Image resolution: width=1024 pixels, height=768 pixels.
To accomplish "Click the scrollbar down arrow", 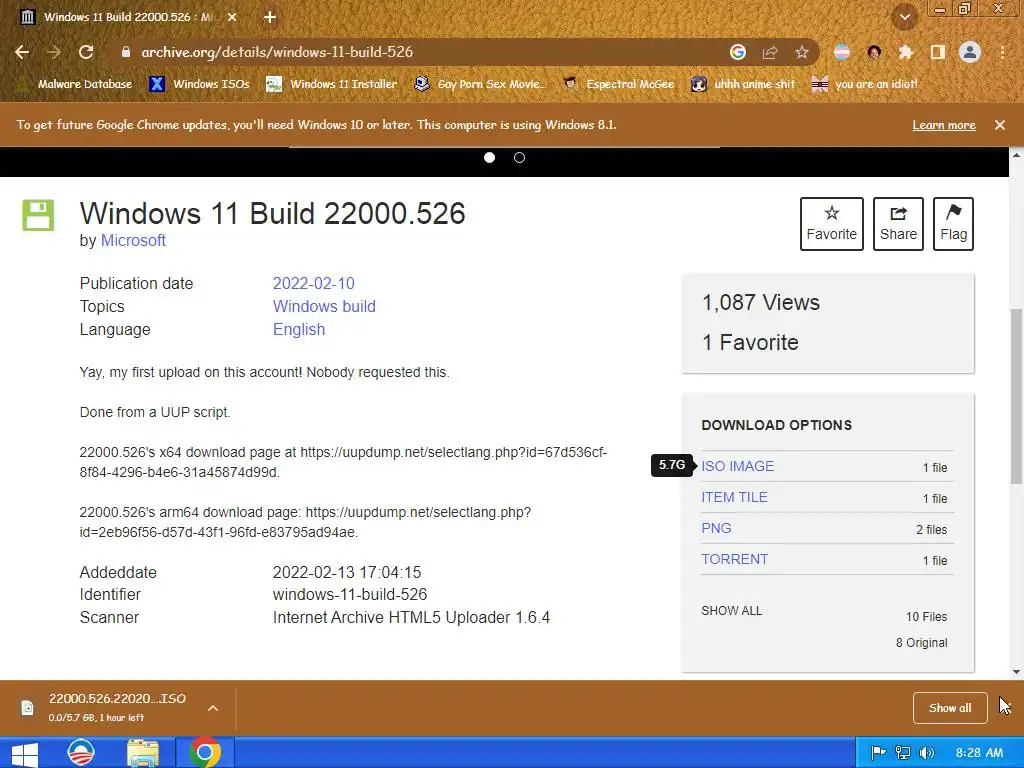I will tap(1016, 671).
